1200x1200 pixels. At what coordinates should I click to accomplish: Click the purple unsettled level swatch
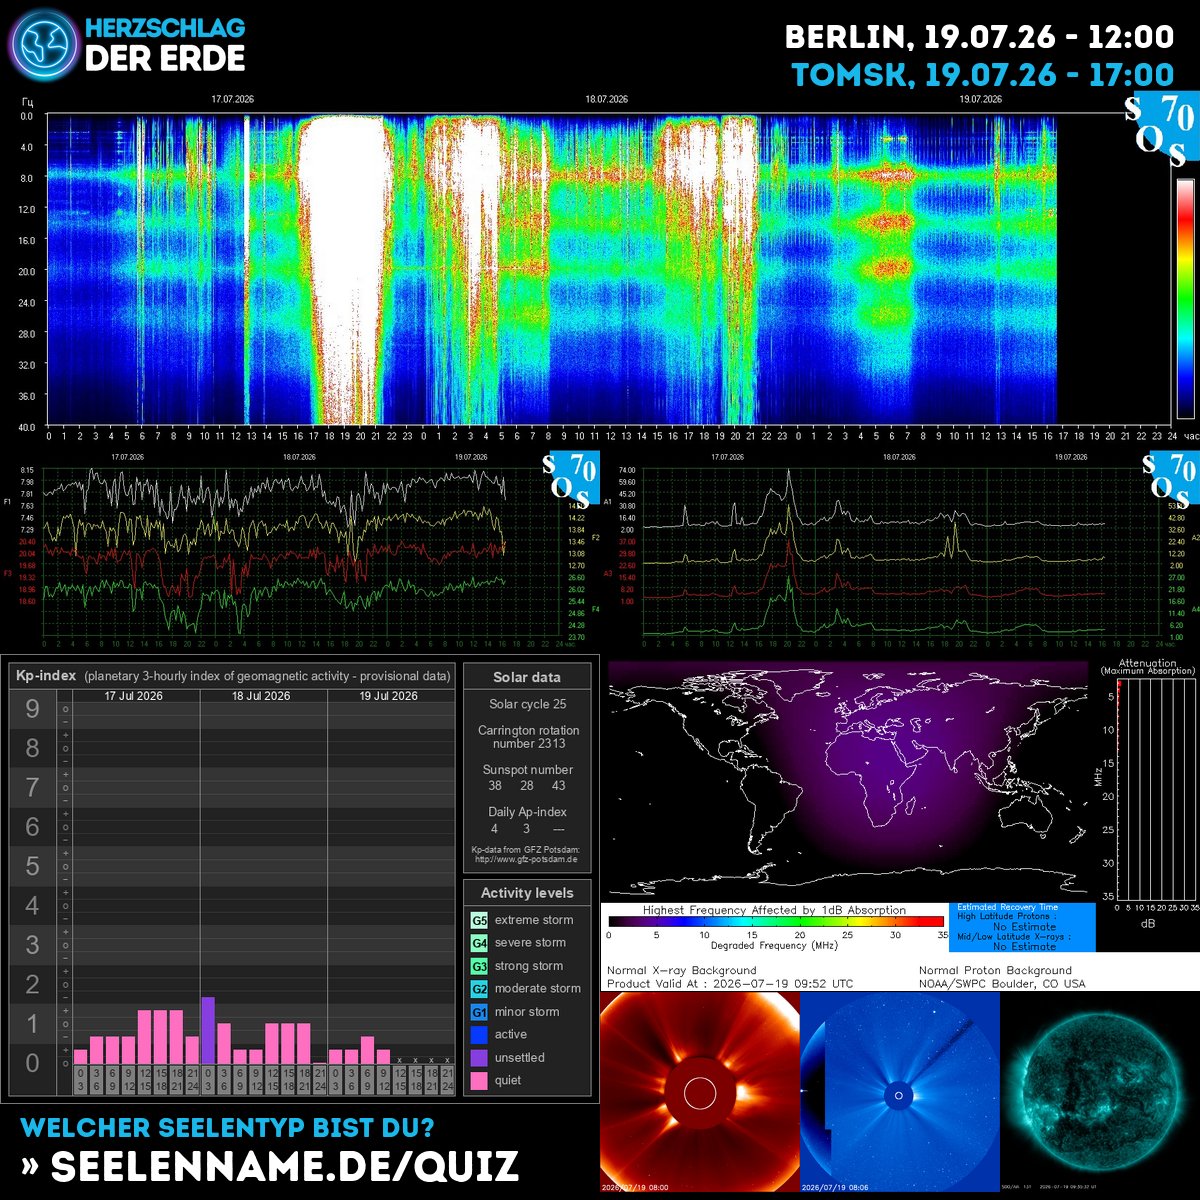pos(479,1057)
